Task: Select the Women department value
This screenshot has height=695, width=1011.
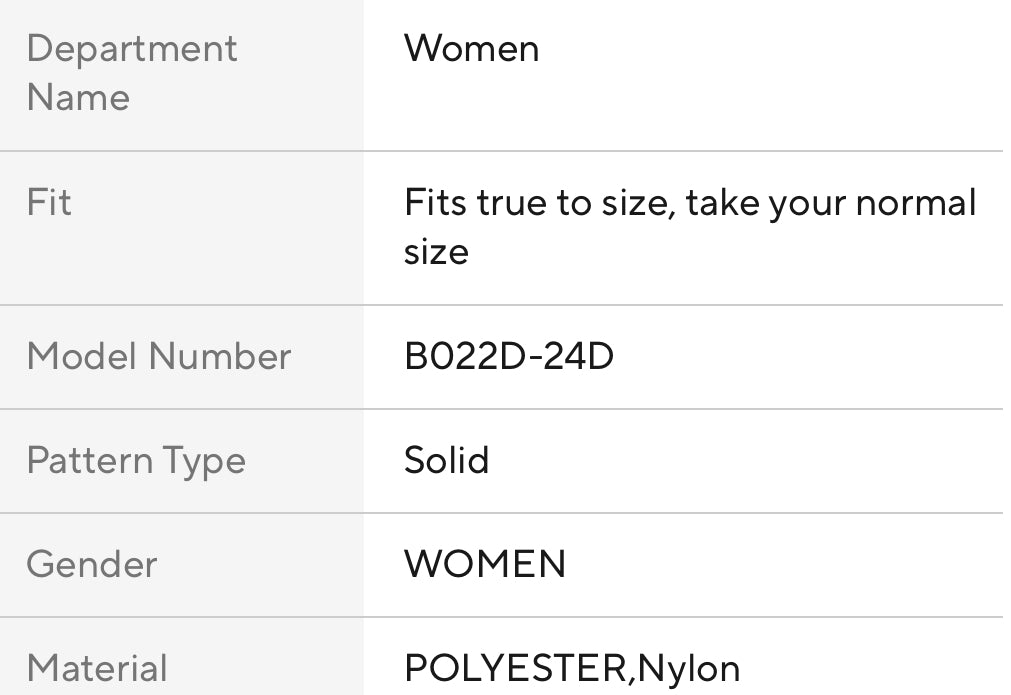Action: (471, 48)
